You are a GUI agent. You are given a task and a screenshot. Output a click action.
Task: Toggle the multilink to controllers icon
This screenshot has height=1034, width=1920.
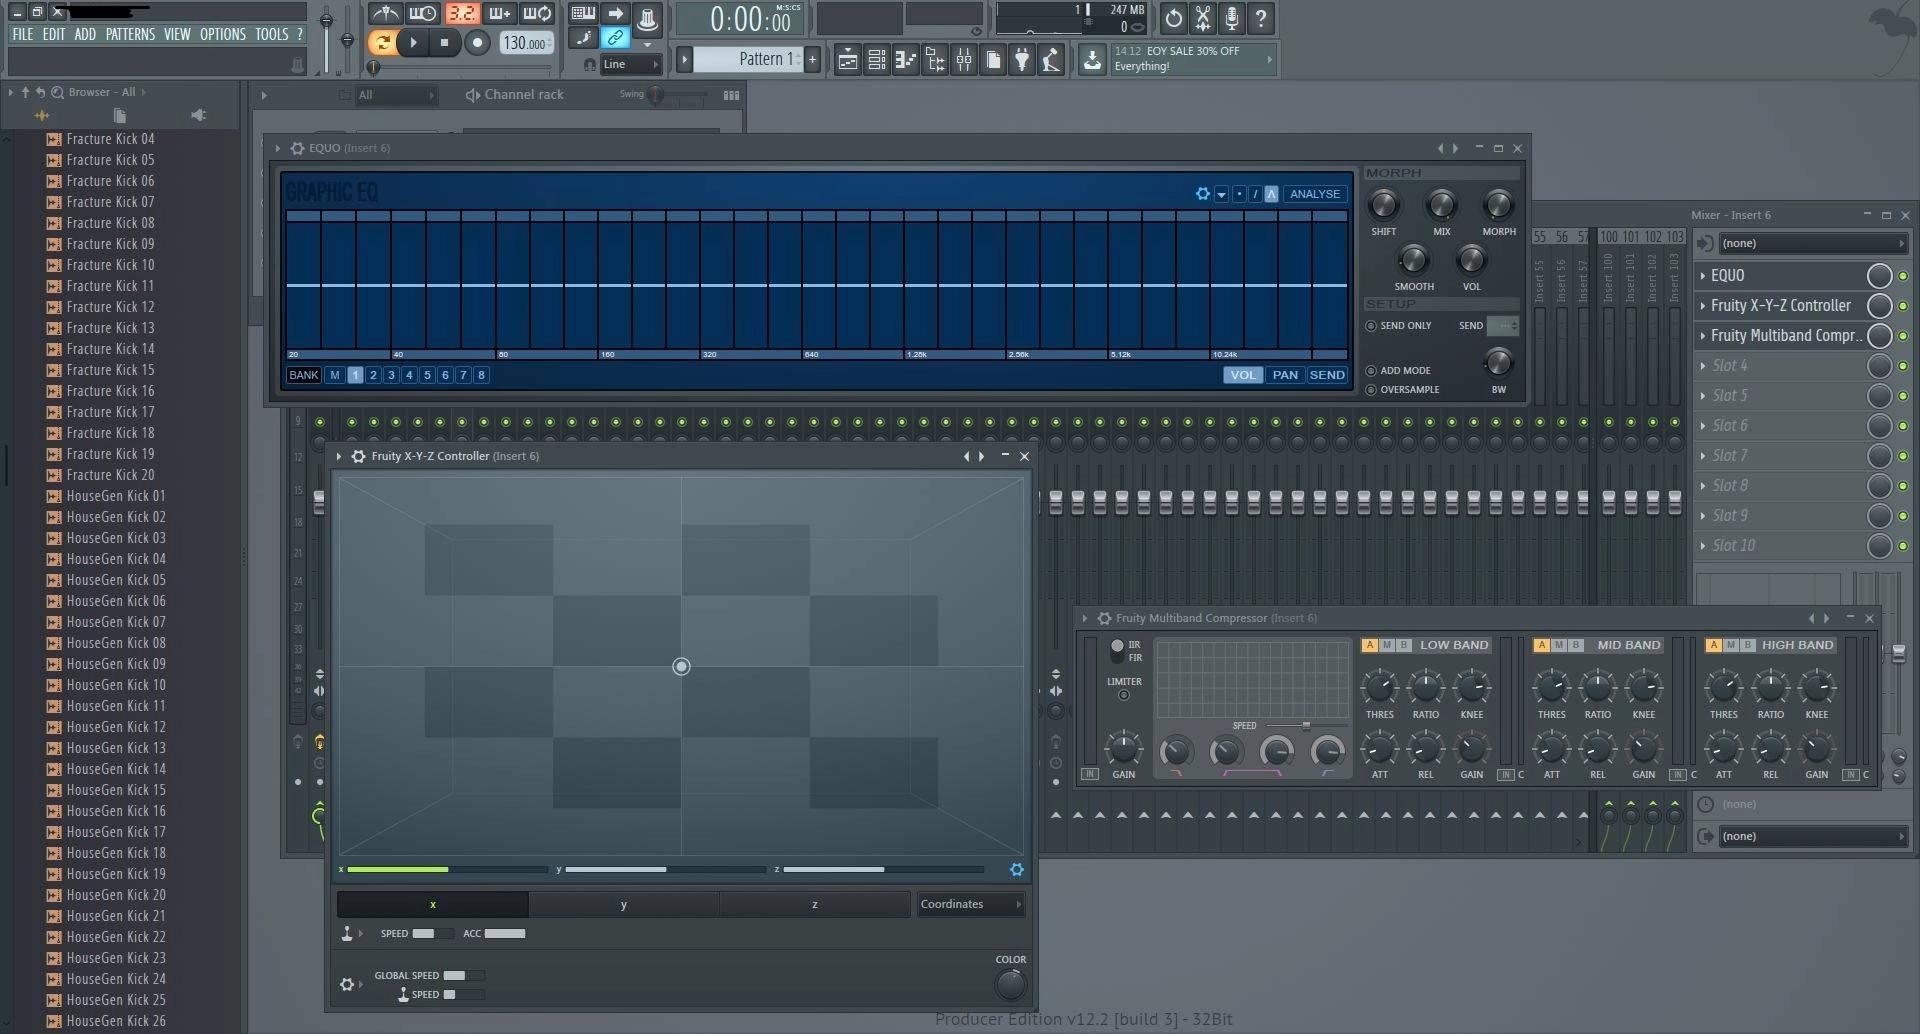click(x=615, y=37)
